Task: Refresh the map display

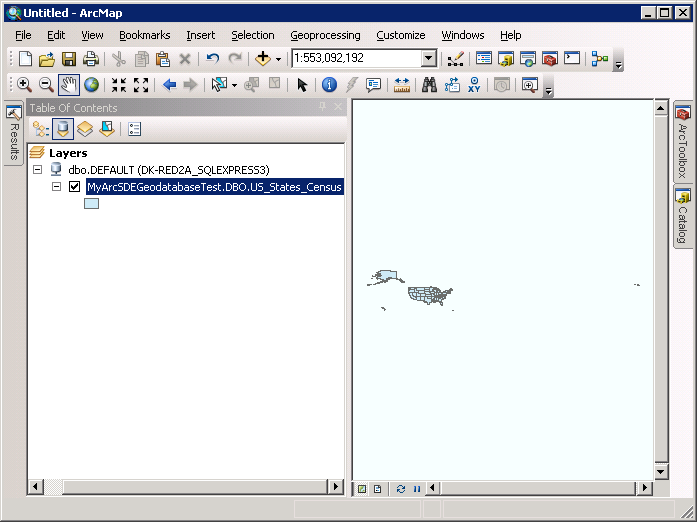Action: (401, 489)
